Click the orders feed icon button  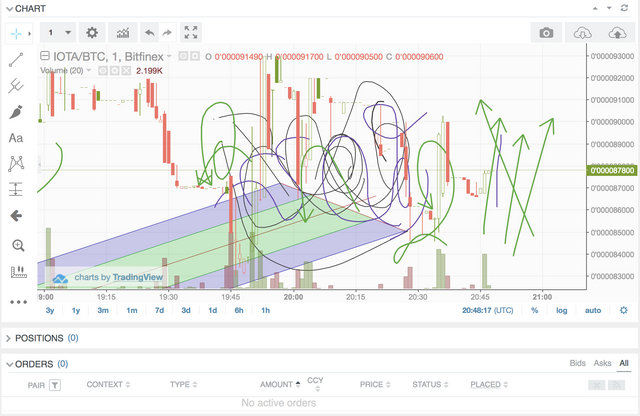click(616, 385)
